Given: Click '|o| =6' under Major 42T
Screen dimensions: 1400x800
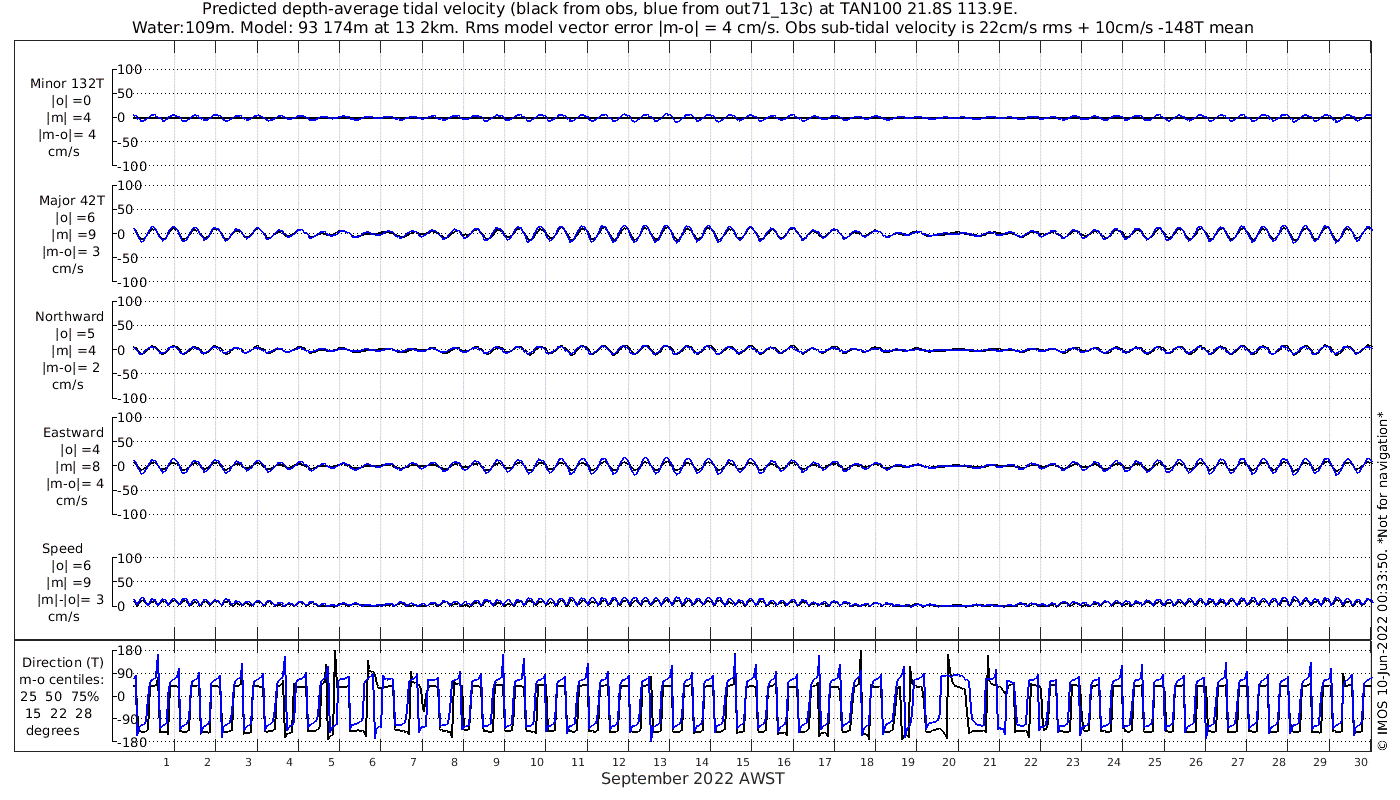Looking at the screenshot, I should (74, 217).
